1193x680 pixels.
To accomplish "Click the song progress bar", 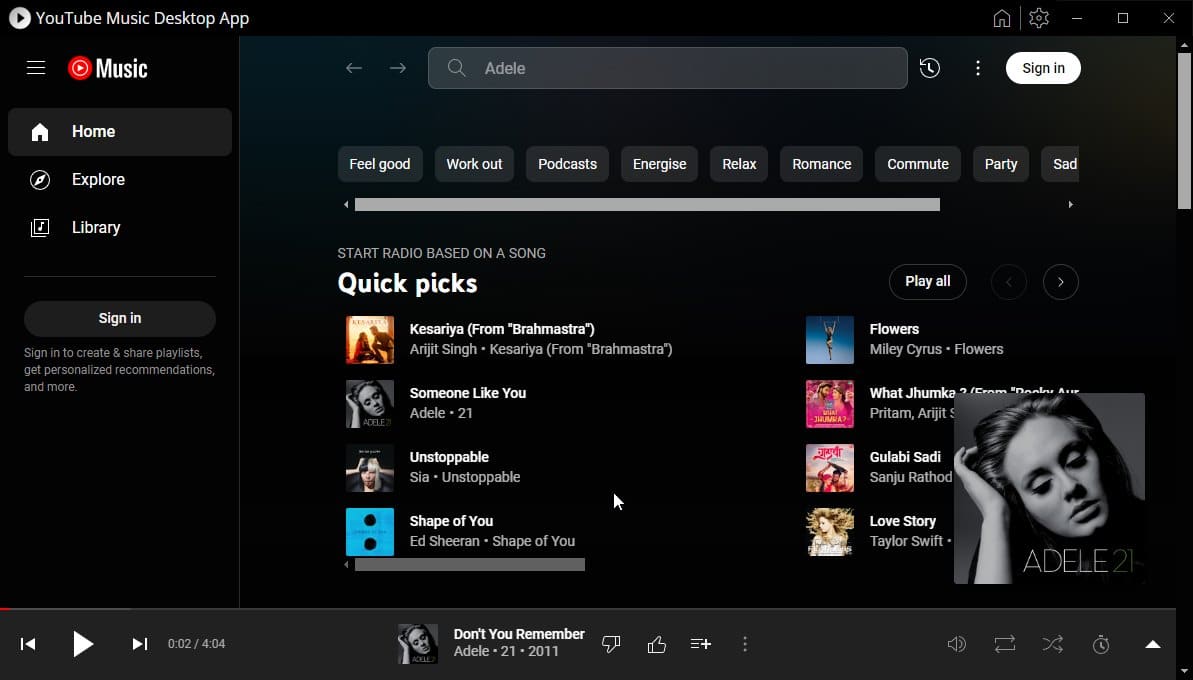I will click(x=587, y=609).
